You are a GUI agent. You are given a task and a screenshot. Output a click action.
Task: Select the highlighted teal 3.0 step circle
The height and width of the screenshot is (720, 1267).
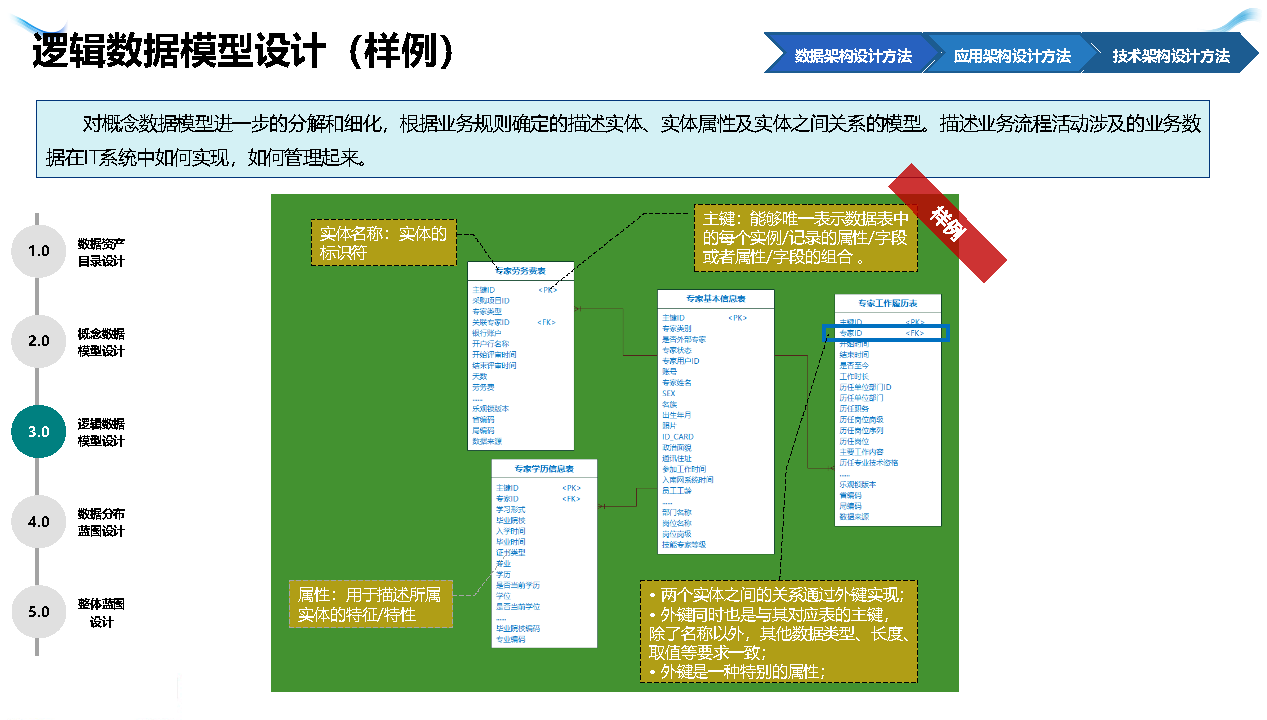click(38, 431)
